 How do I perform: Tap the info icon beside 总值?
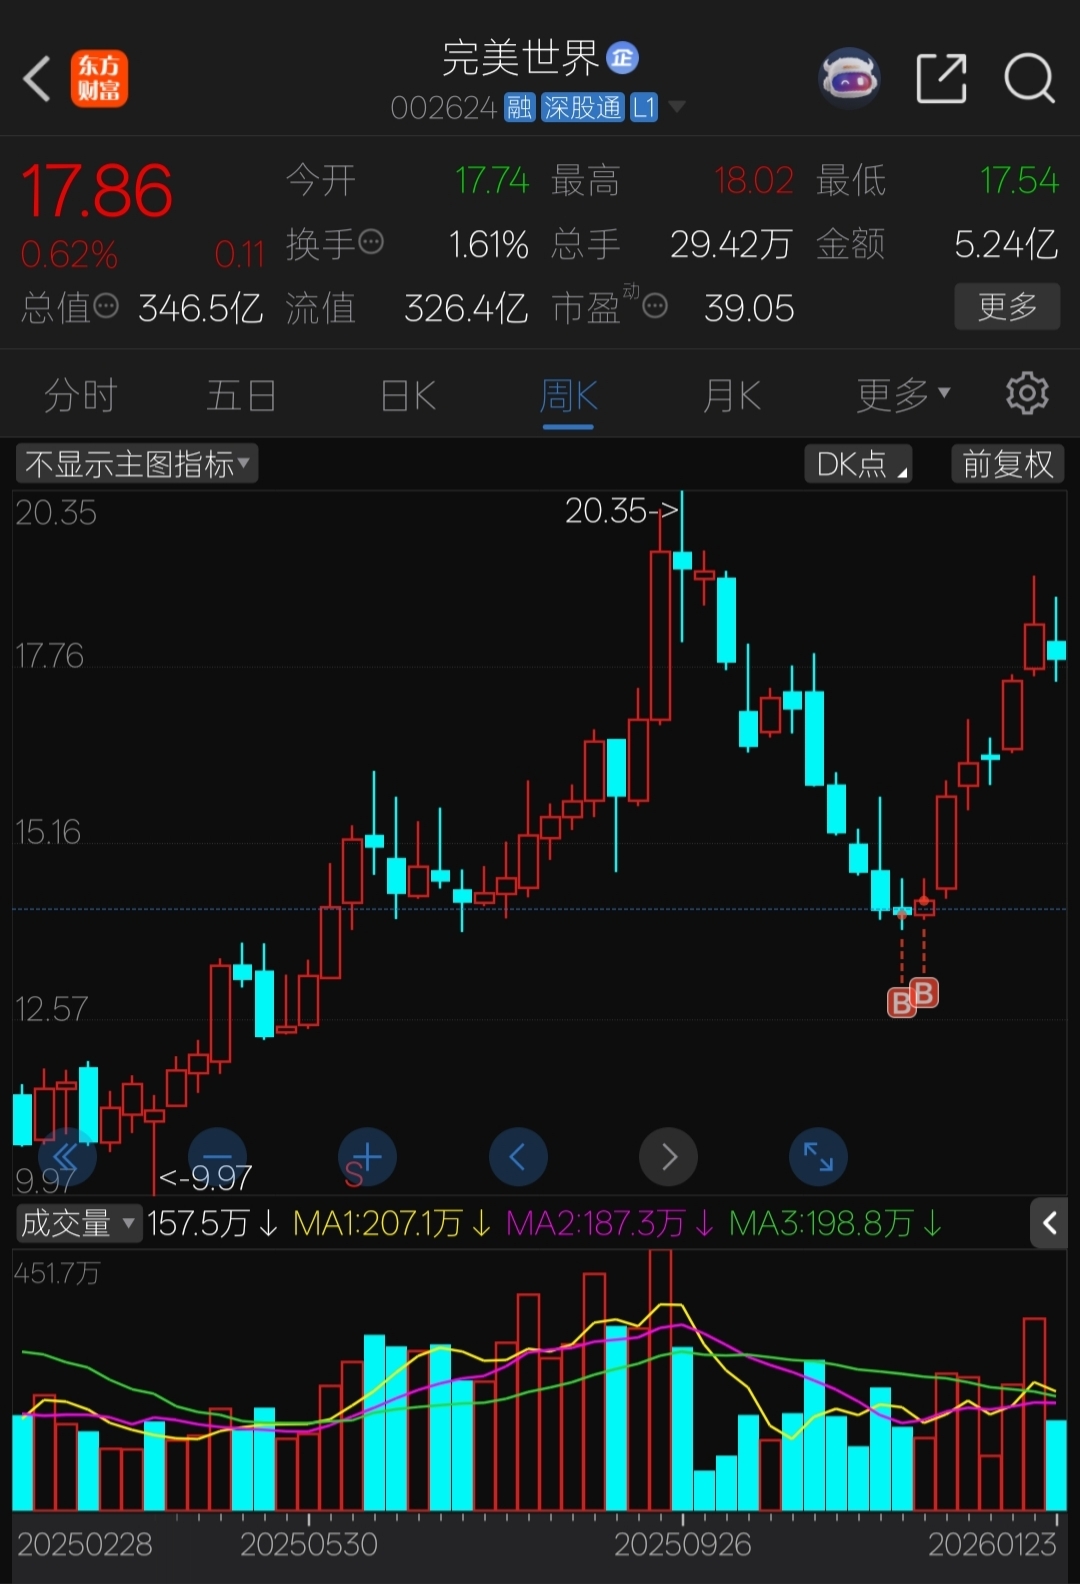click(105, 306)
